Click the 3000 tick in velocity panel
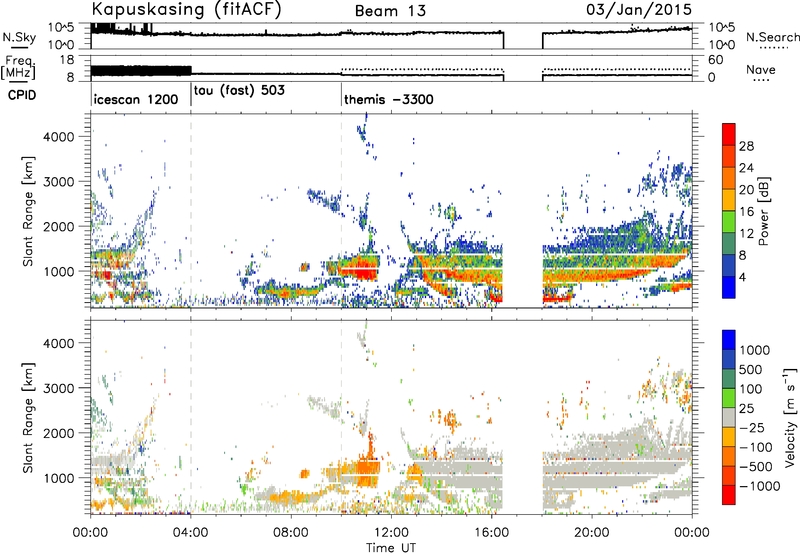800x554 pixels. [x=59, y=388]
